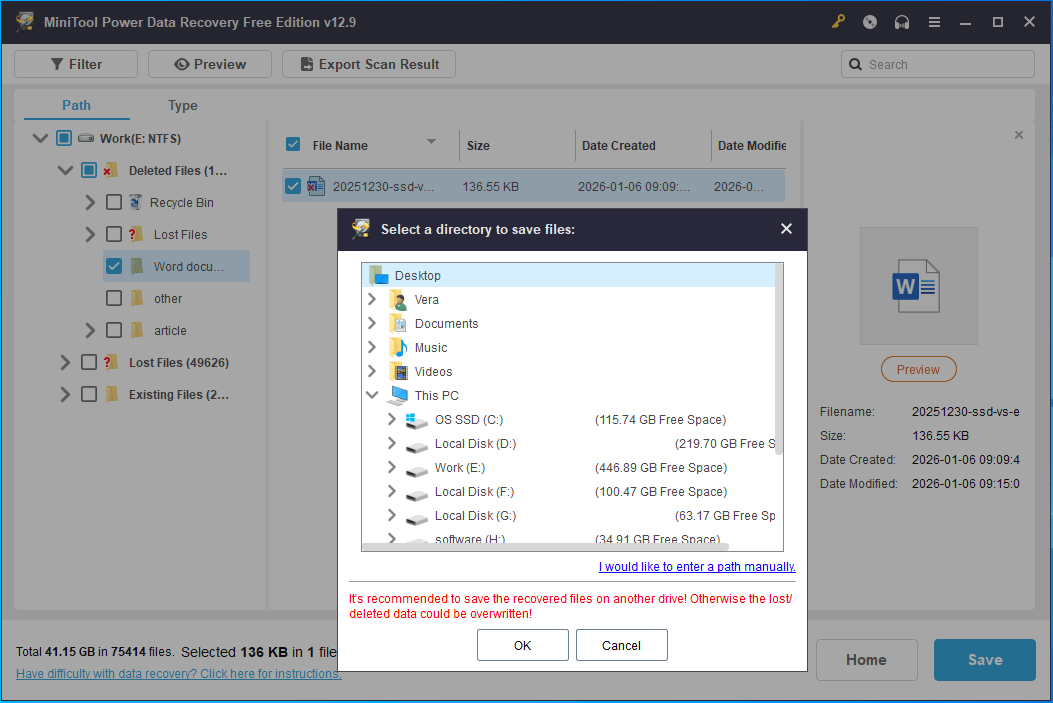Click the Home button
This screenshot has height=703, width=1053.
[866, 660]
